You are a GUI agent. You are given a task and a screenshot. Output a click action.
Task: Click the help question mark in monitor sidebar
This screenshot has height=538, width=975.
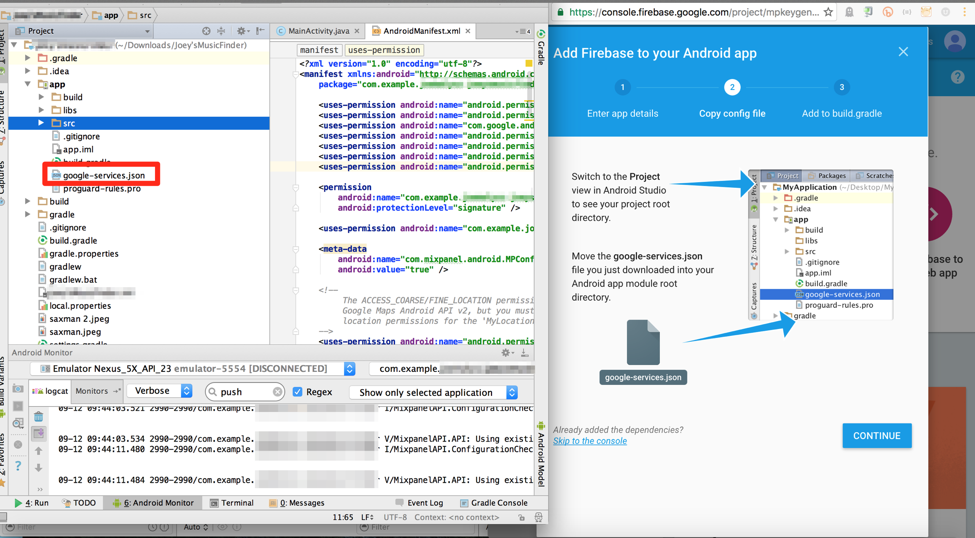pos(18,467)
